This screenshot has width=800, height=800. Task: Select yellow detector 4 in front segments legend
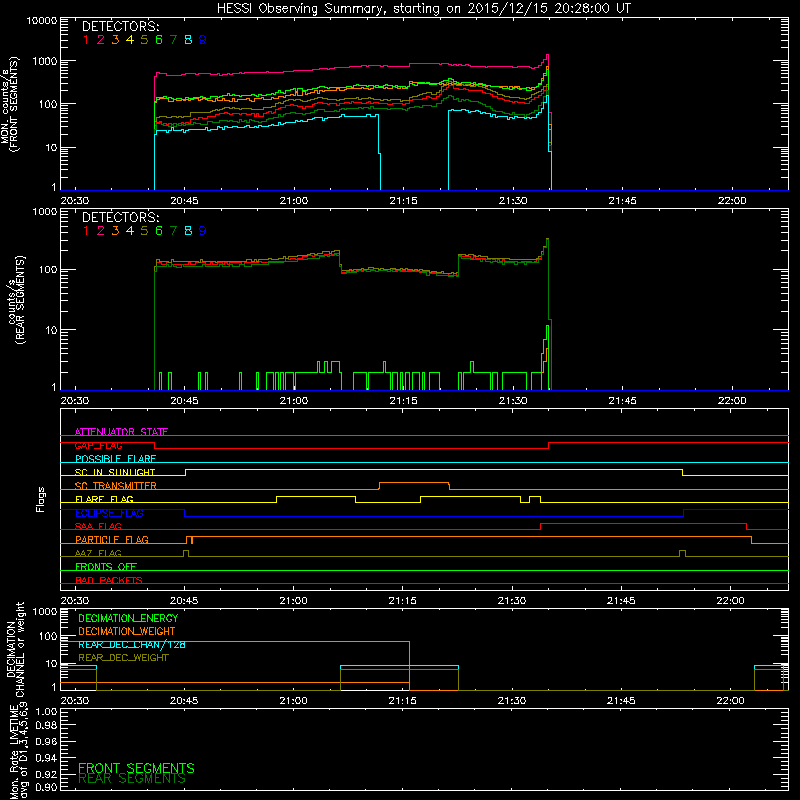(x=130, y=40)
